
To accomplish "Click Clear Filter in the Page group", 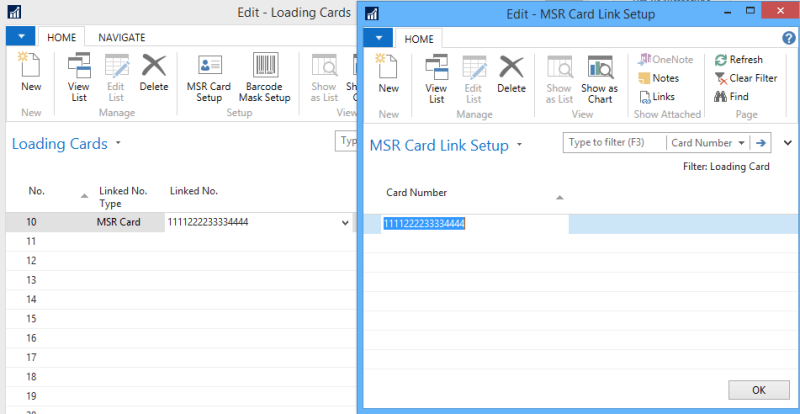I will tap(746, 78).
